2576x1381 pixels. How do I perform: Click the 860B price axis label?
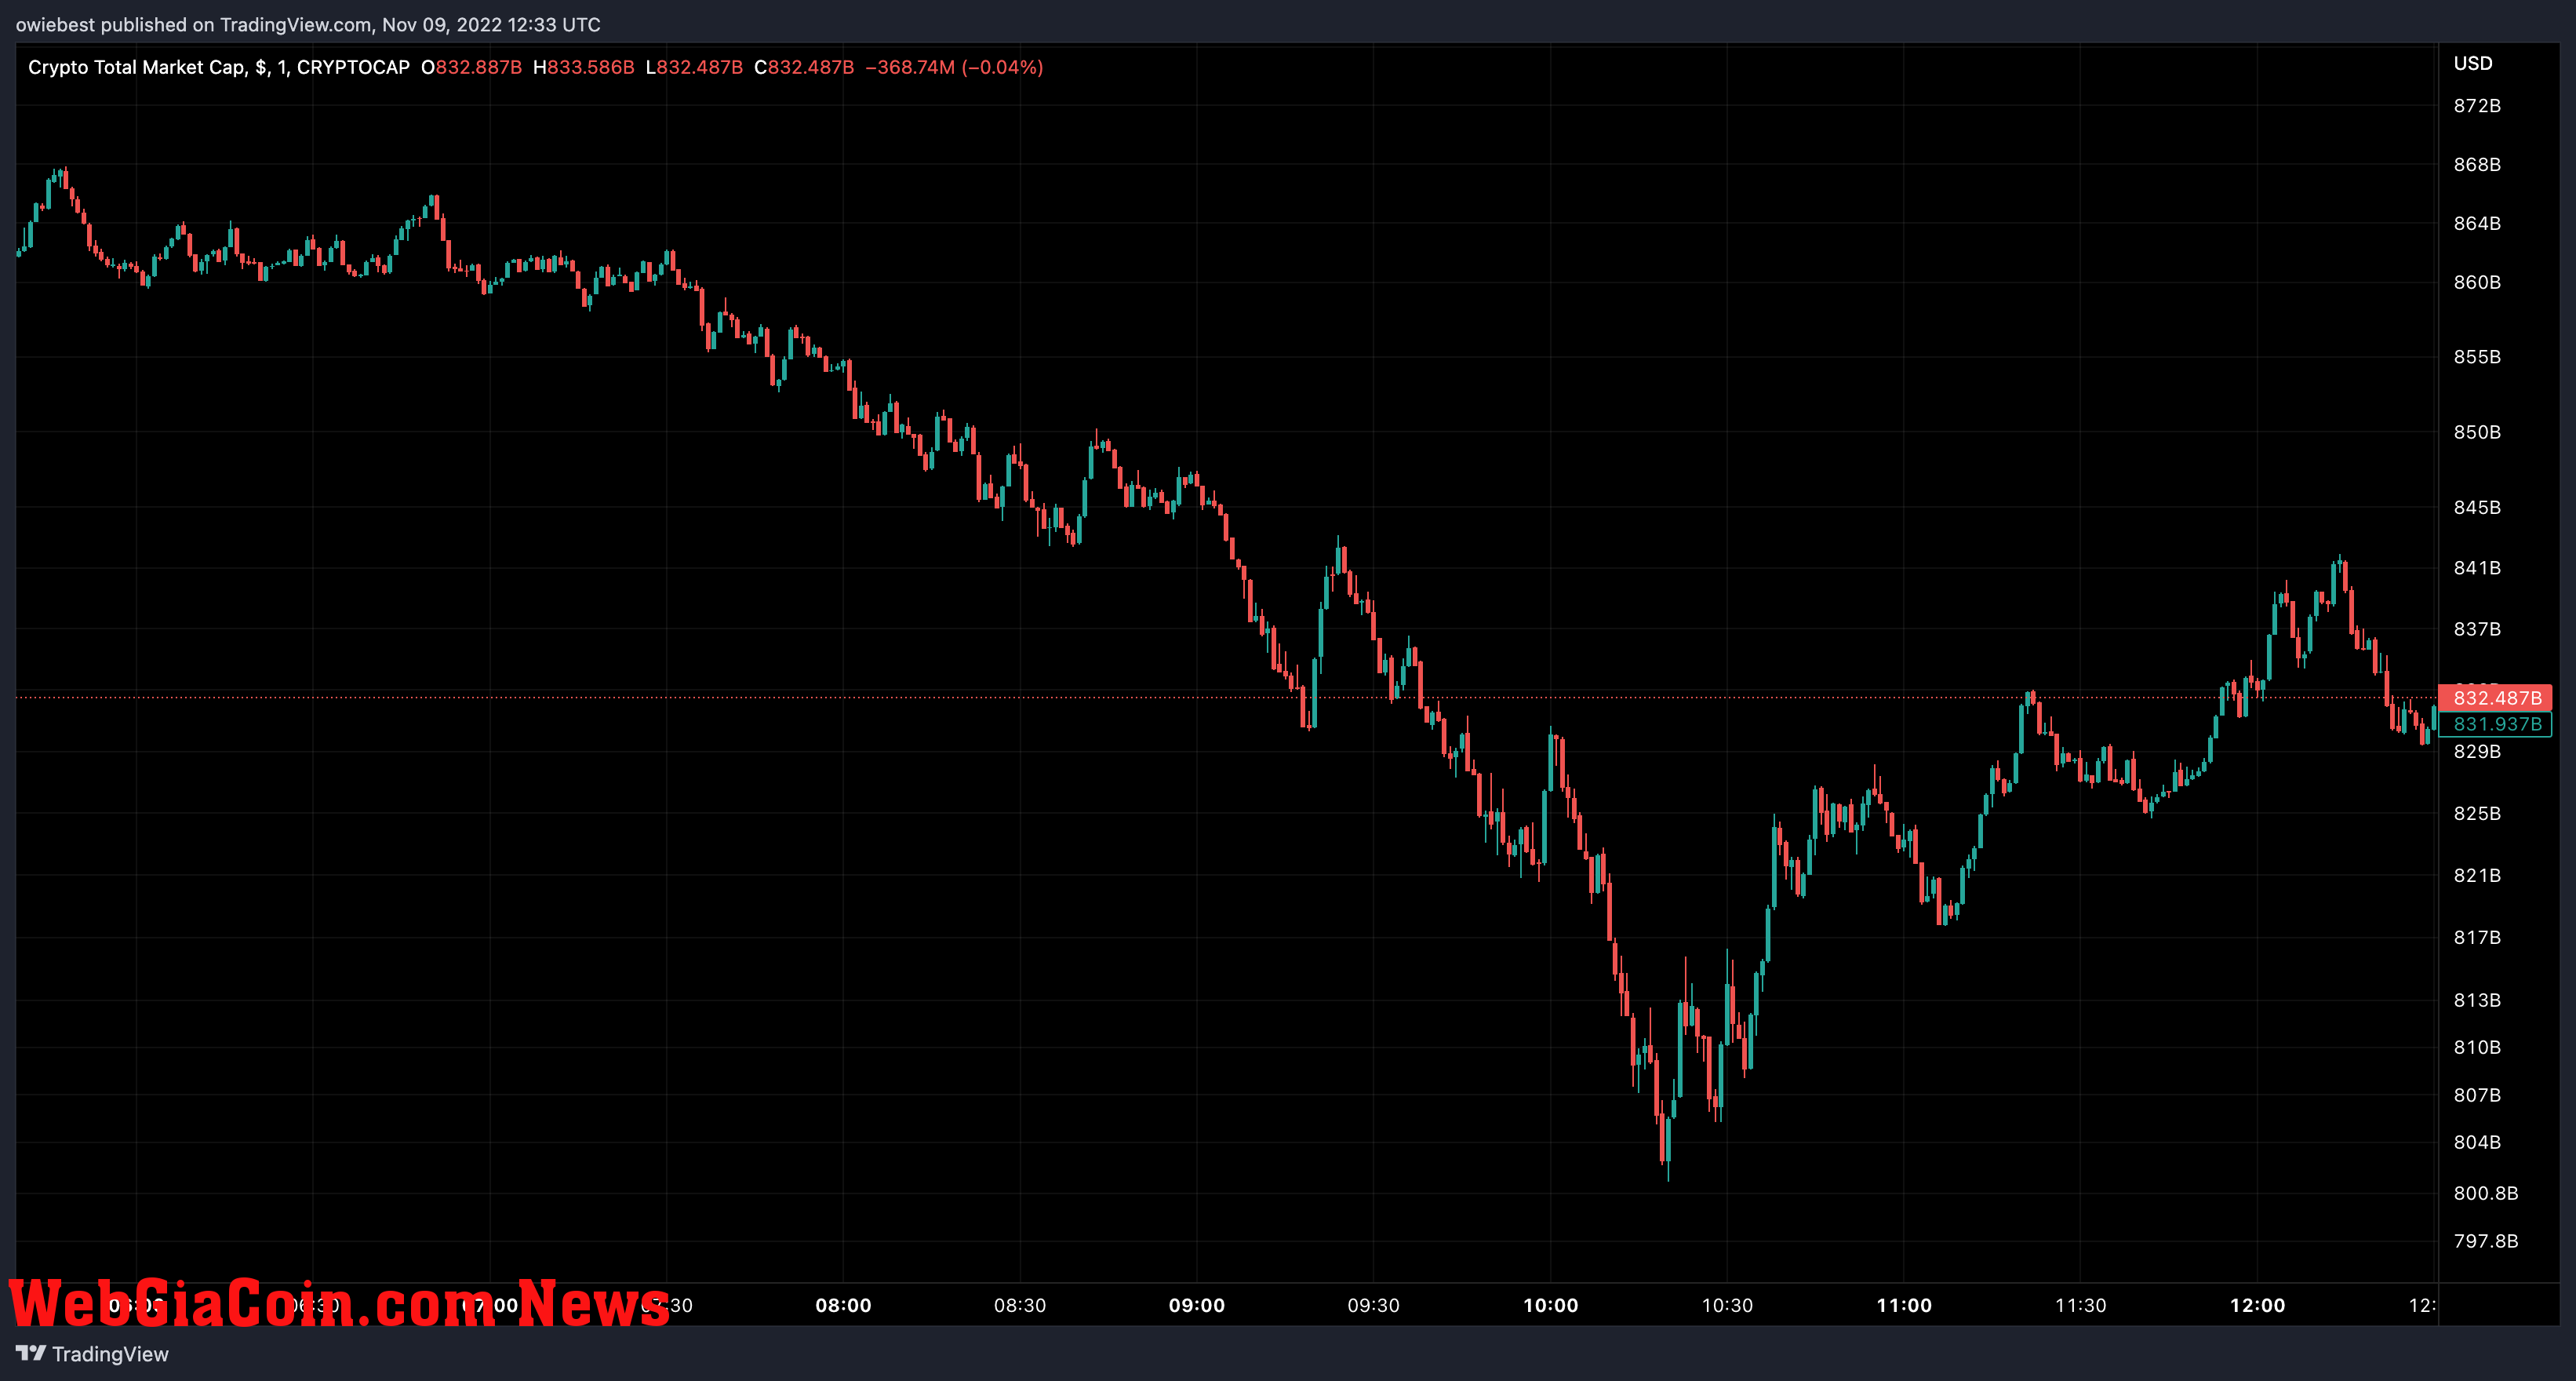2477,282
